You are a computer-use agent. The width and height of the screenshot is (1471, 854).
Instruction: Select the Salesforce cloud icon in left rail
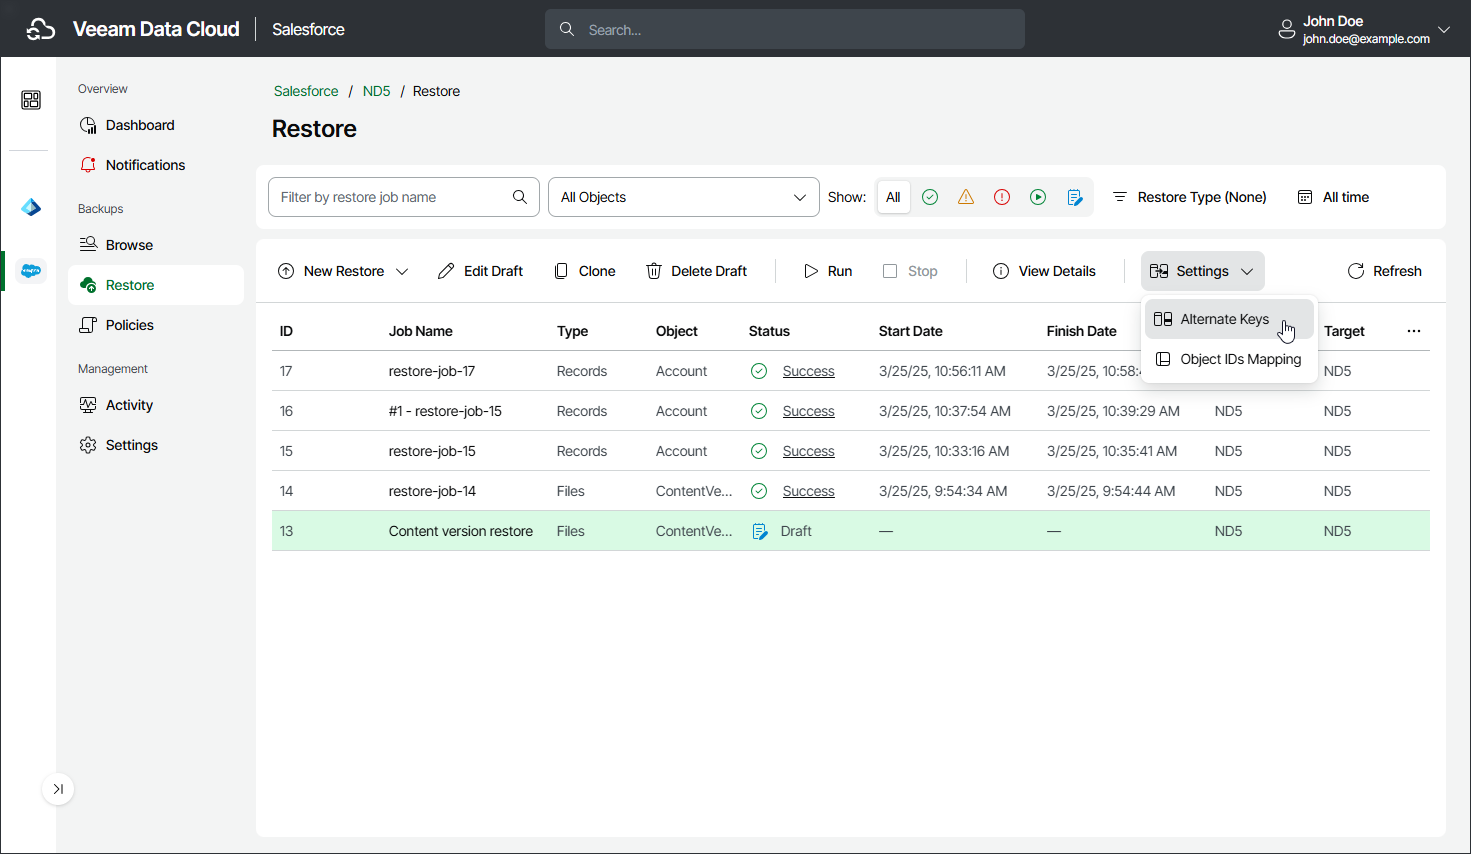[x=31, y=270]
